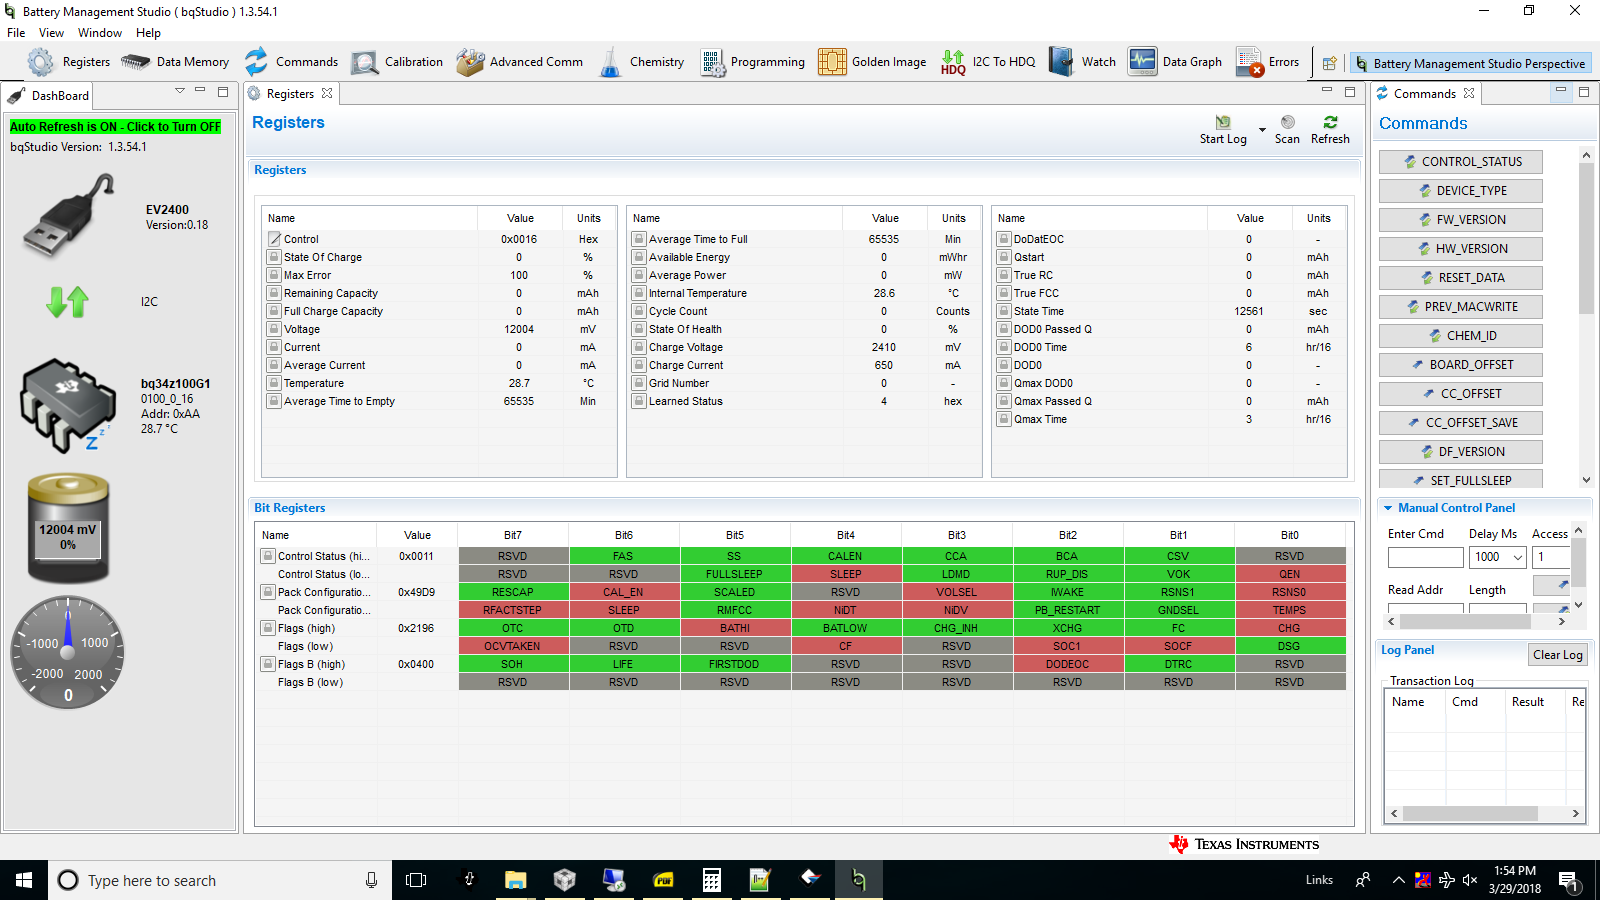Open the Commands toolbar icon
The image size is (1600, 900).
(257, 62)
